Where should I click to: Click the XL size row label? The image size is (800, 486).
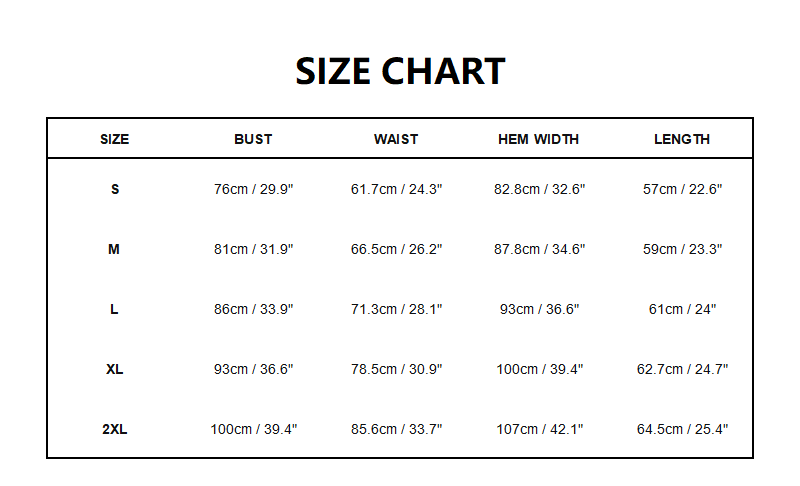coord(115,369)
